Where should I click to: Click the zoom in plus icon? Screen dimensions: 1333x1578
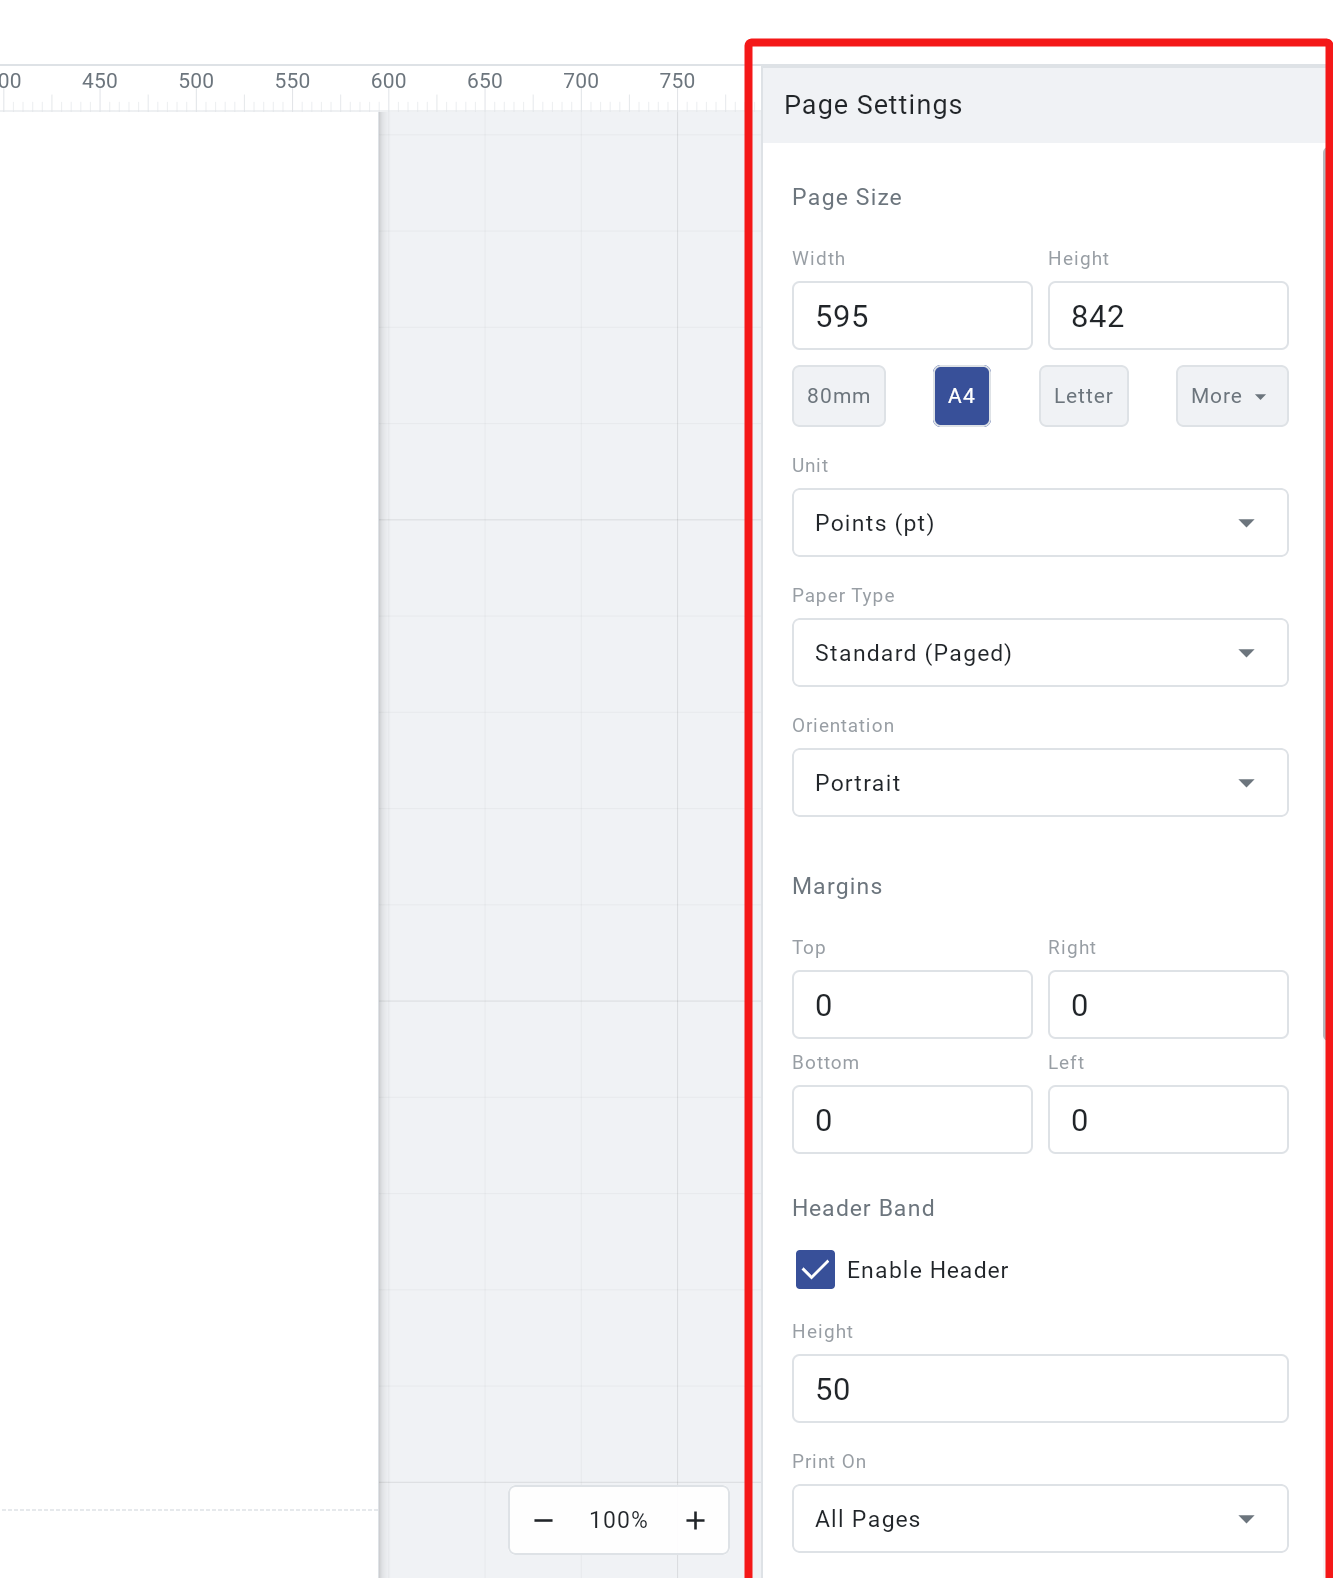tap(695, 1519)
